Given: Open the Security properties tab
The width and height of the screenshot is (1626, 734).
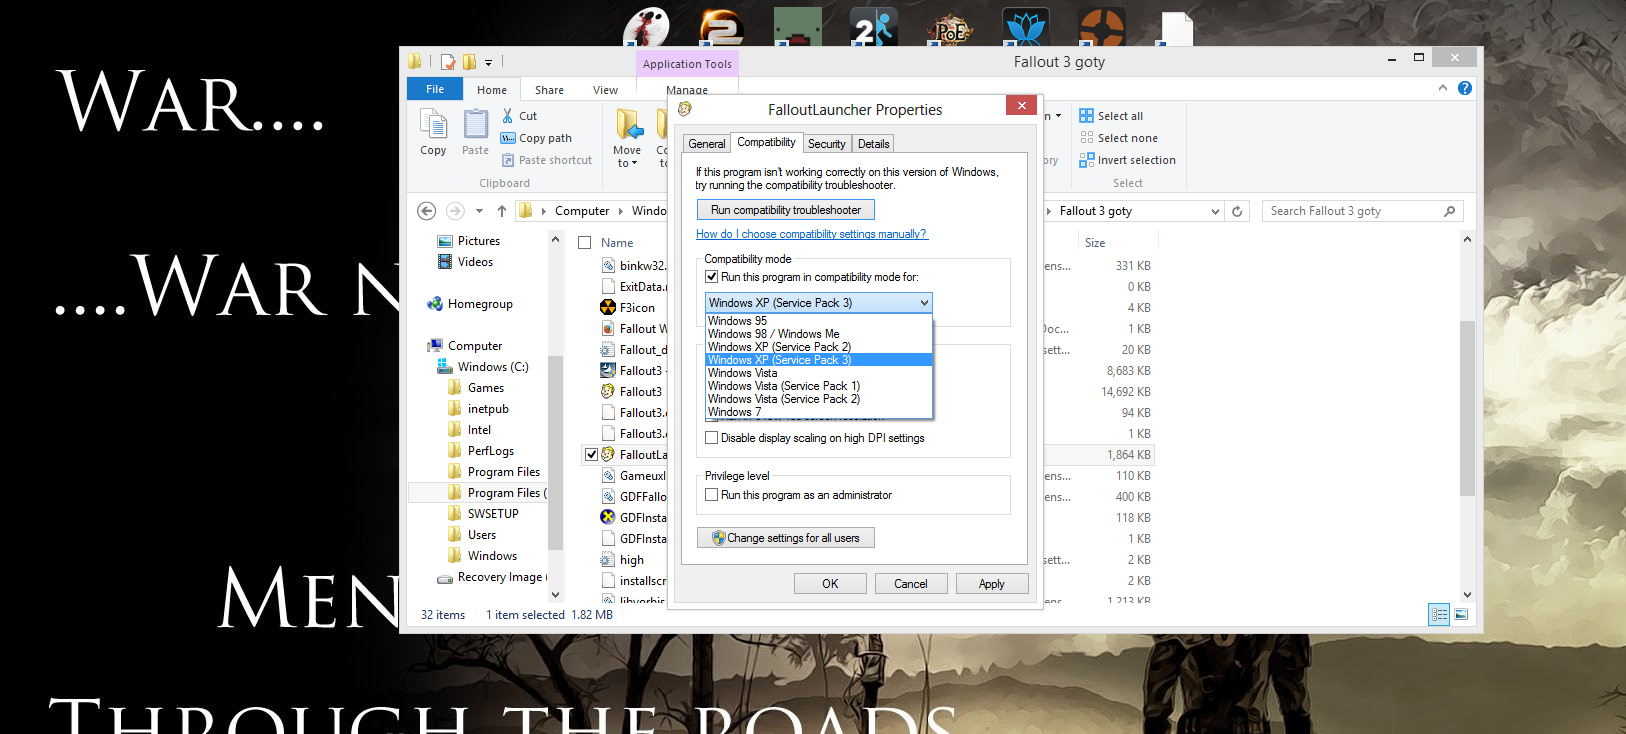Looking at the screenshot, I should (827, 144).
